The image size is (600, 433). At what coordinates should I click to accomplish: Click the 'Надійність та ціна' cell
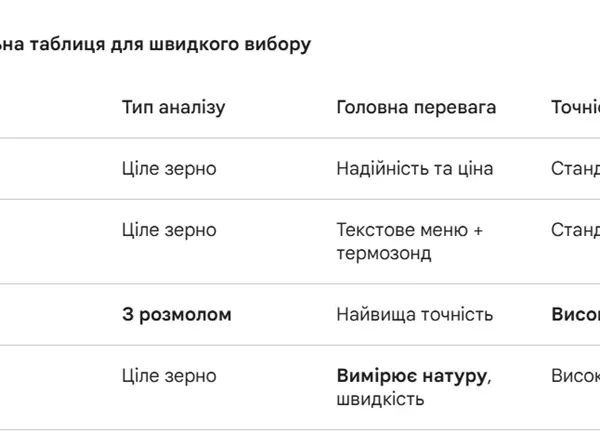pos(415,169)
